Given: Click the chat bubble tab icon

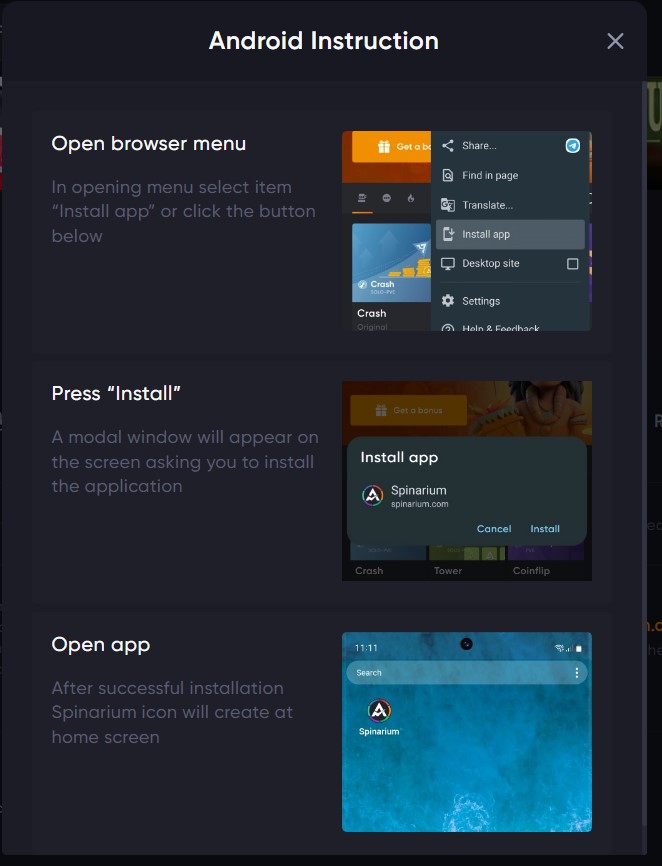Looking at the screenshot, I should click(x=386, y=198).
